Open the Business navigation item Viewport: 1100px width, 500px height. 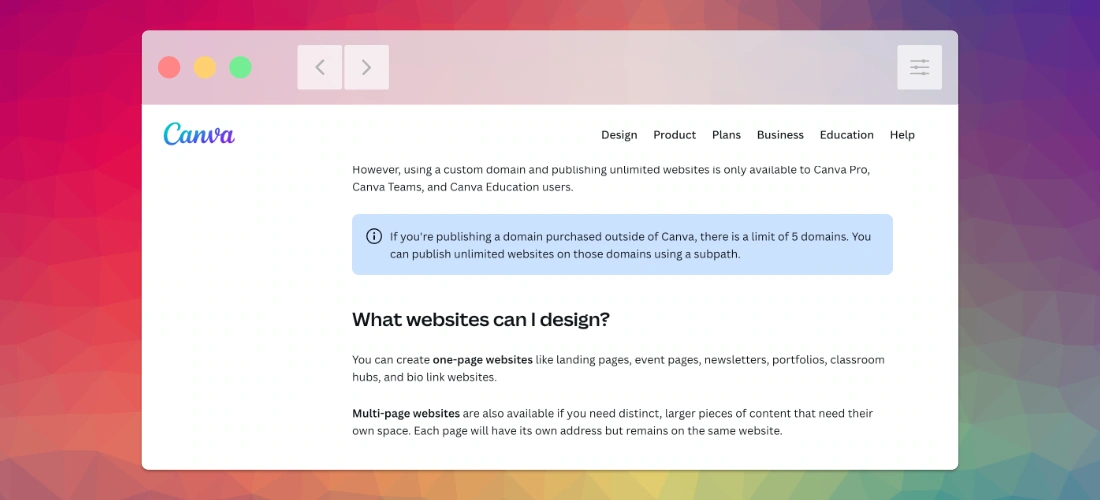point(780,135)
